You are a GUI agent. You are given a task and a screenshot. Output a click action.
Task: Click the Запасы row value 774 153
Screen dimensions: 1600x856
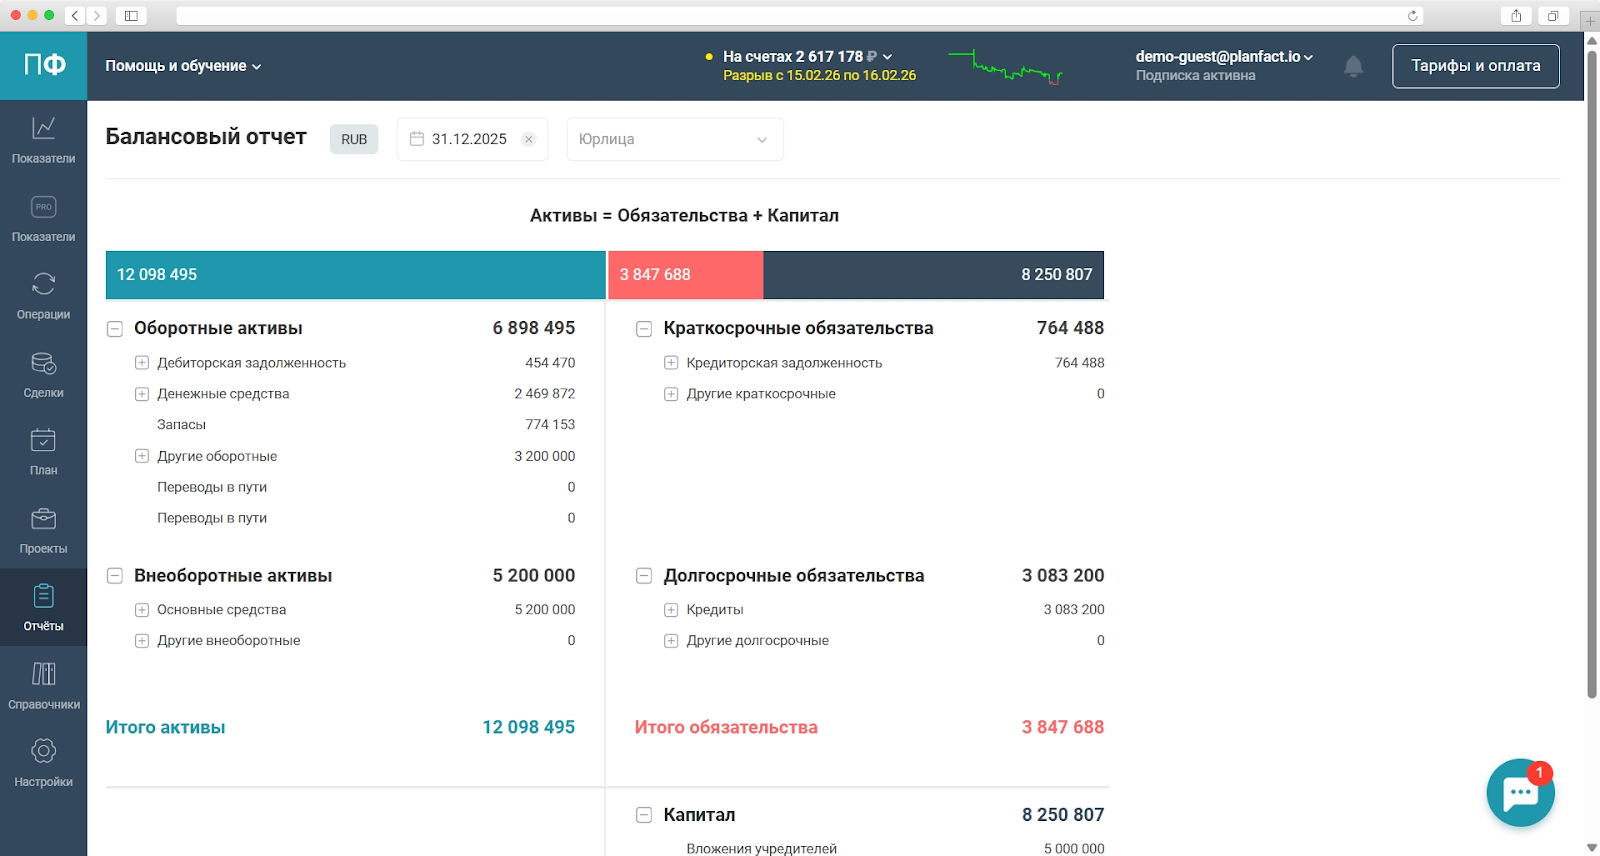coord(550,425)
